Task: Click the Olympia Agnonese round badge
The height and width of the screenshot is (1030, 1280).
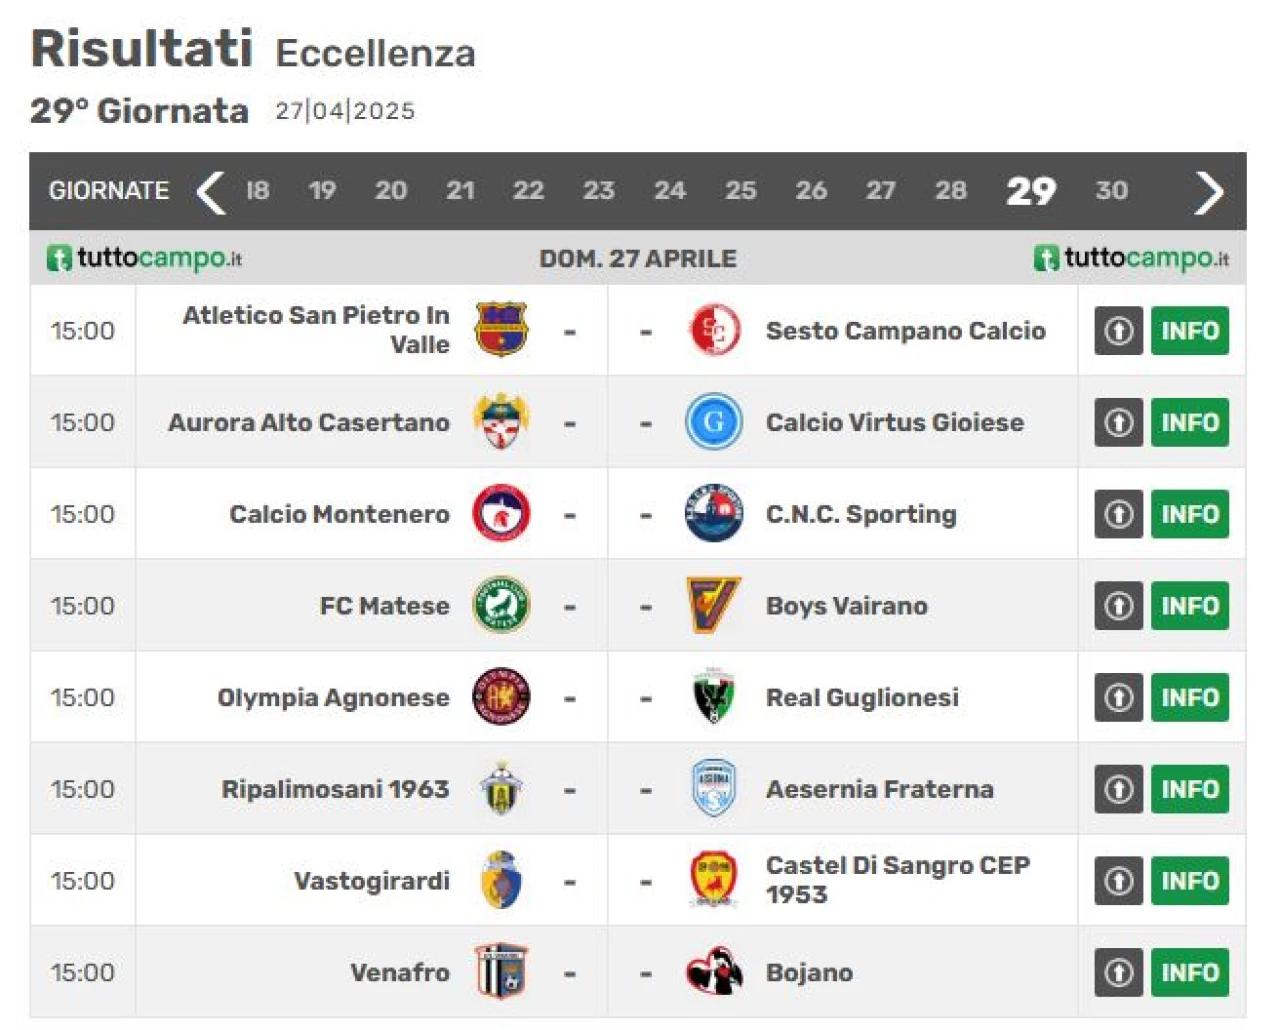Action: pyautogui.click(x=501, y=697)
